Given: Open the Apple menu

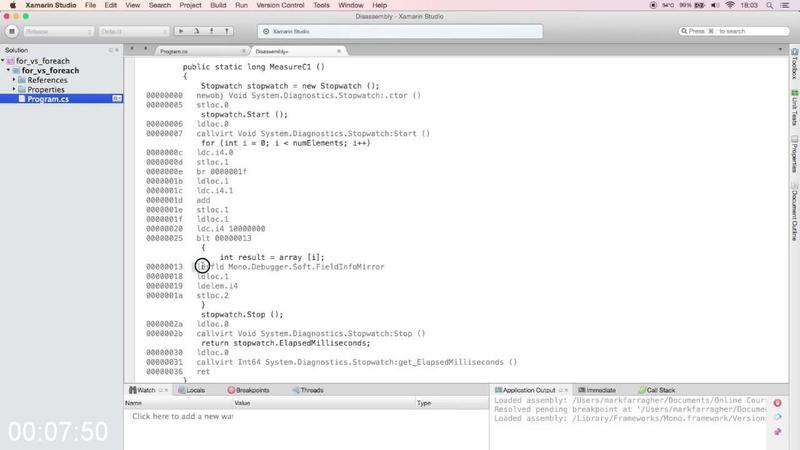Looking at the screenshot, I should (x=13, y=5).
